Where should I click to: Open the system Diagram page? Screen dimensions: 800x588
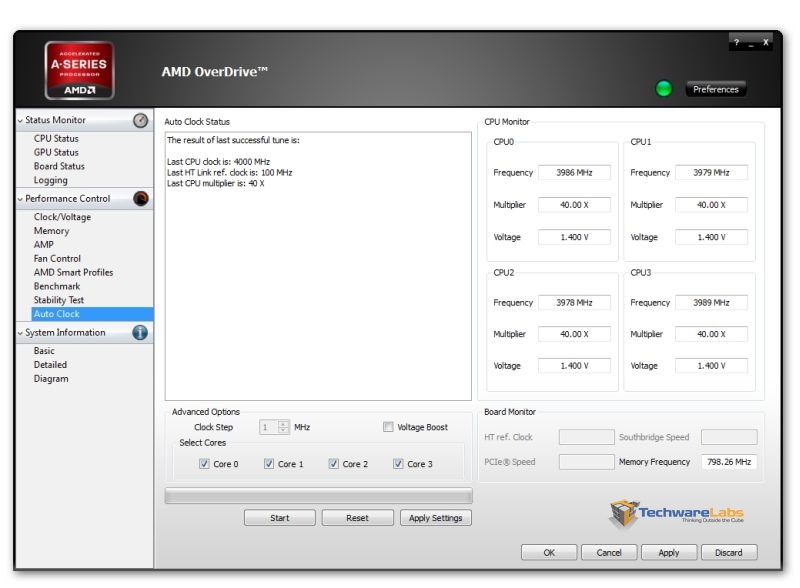(x=51, y=379)
